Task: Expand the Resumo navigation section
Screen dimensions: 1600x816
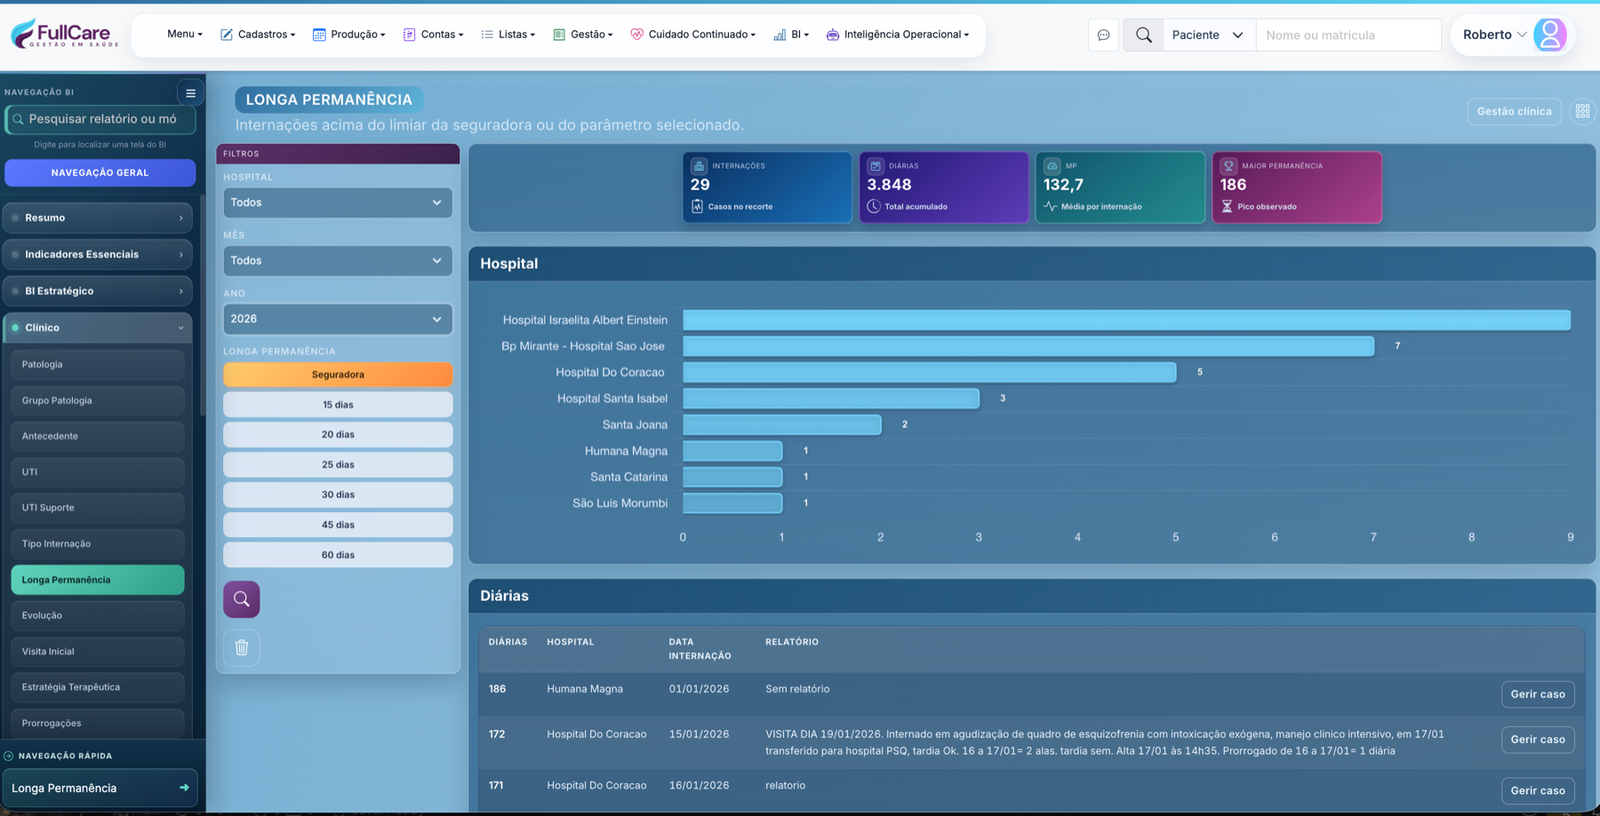Action: (x=97, y=218)
